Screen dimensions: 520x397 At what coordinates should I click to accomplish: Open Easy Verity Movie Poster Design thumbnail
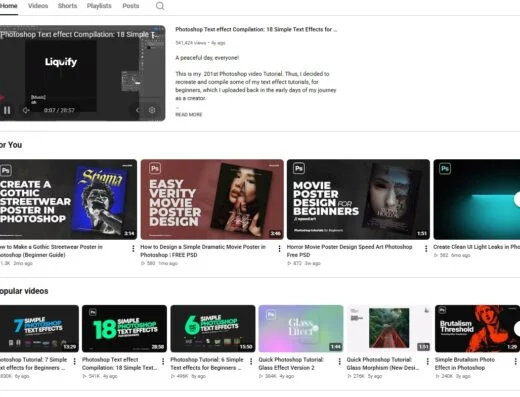(x=212, y=199)
